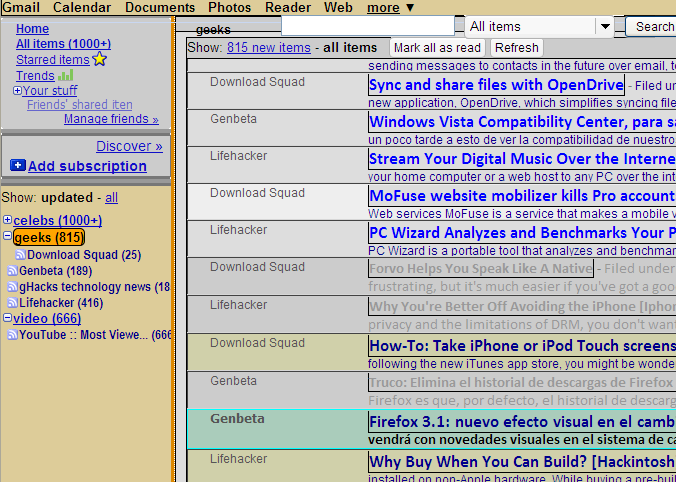
Task: Select Reader in the top bar
Action: pos(287,7)
